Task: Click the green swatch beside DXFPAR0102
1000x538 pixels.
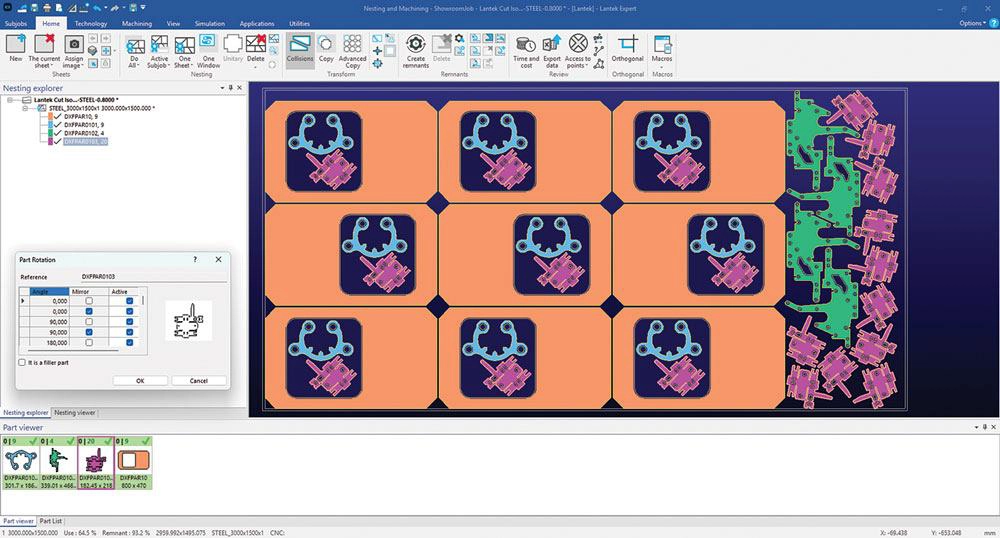Action: (50, 133)
